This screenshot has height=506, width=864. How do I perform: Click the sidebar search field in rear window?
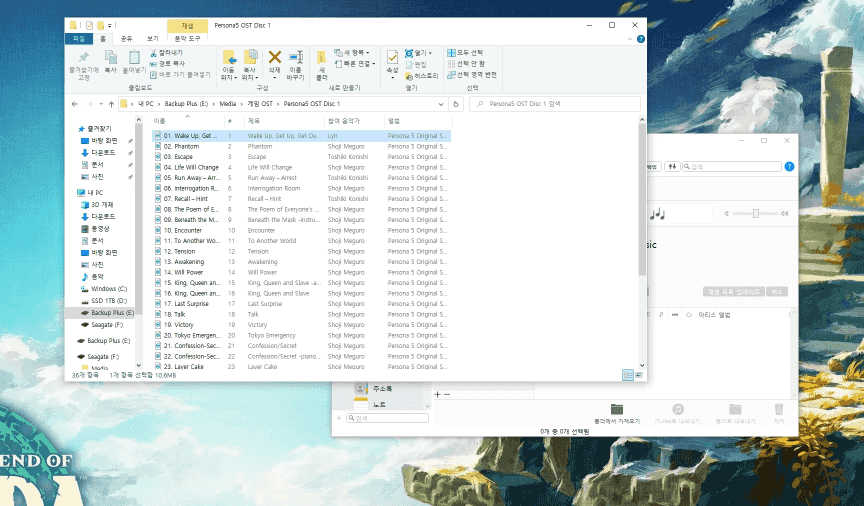pos(387,418)
